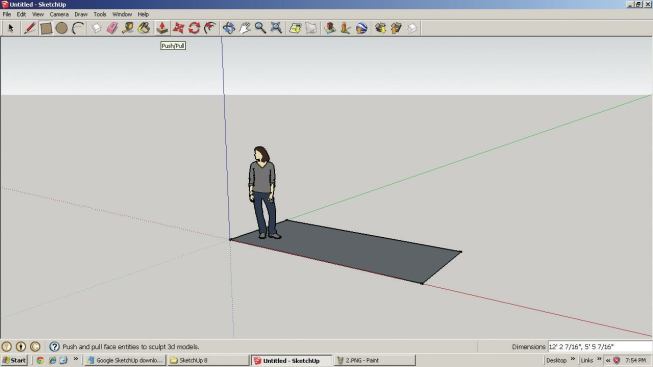
Task: Choose the Tape Measure tool
Action: (x=128, y=28)
